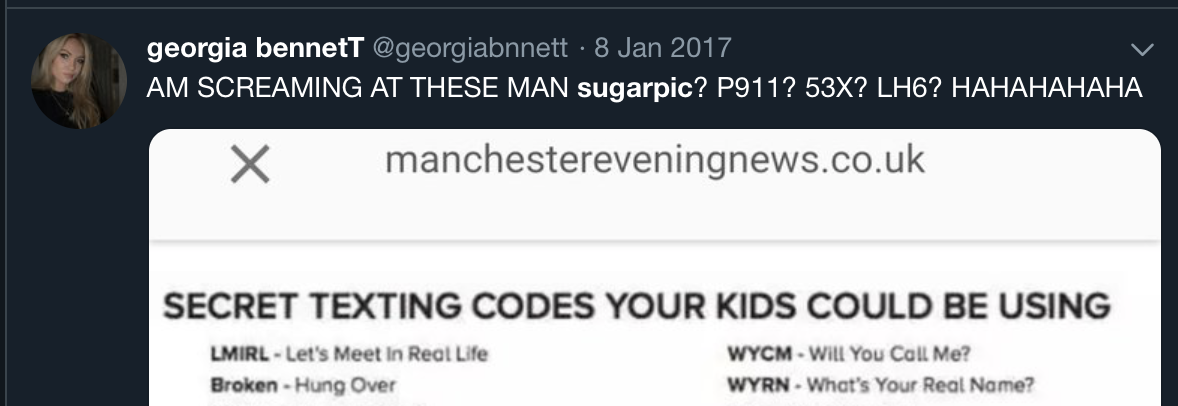Select the WYRN code entry
The width and height of the screenshot is (1178, 406).
click(x=880, y=386)
